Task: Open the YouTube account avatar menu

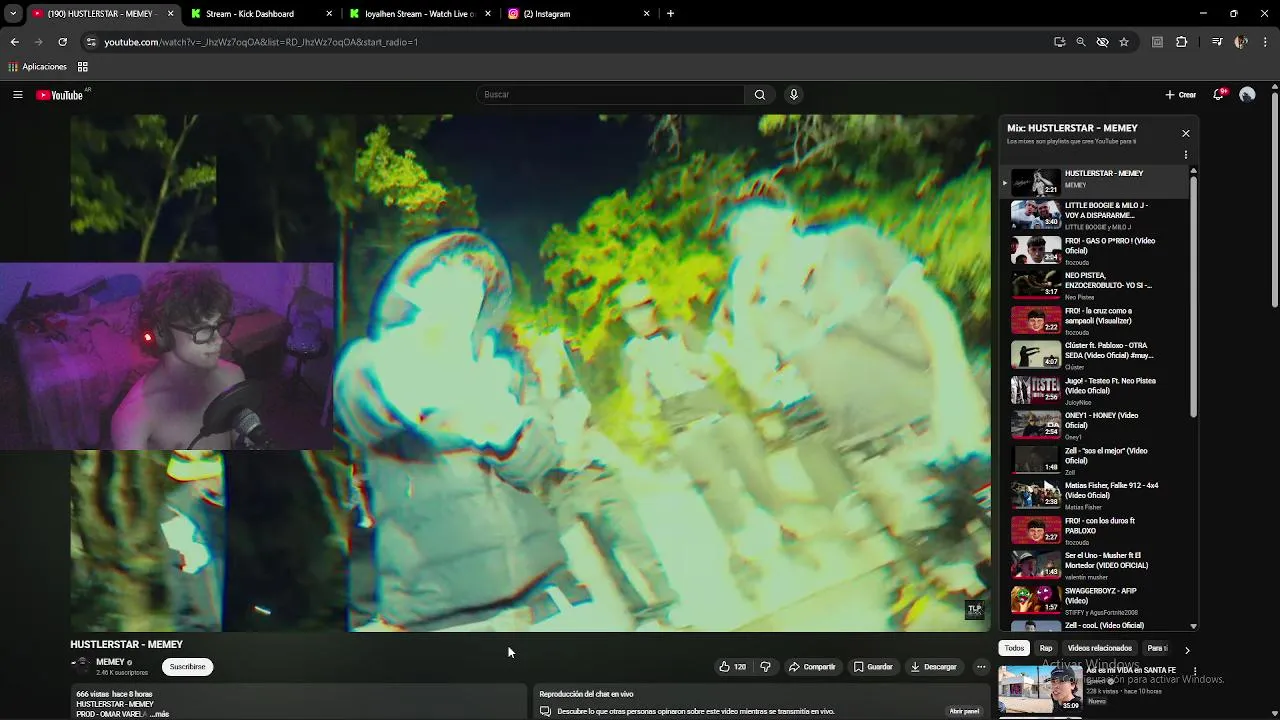Action: pyautogui.click(x=1247, y=95)
